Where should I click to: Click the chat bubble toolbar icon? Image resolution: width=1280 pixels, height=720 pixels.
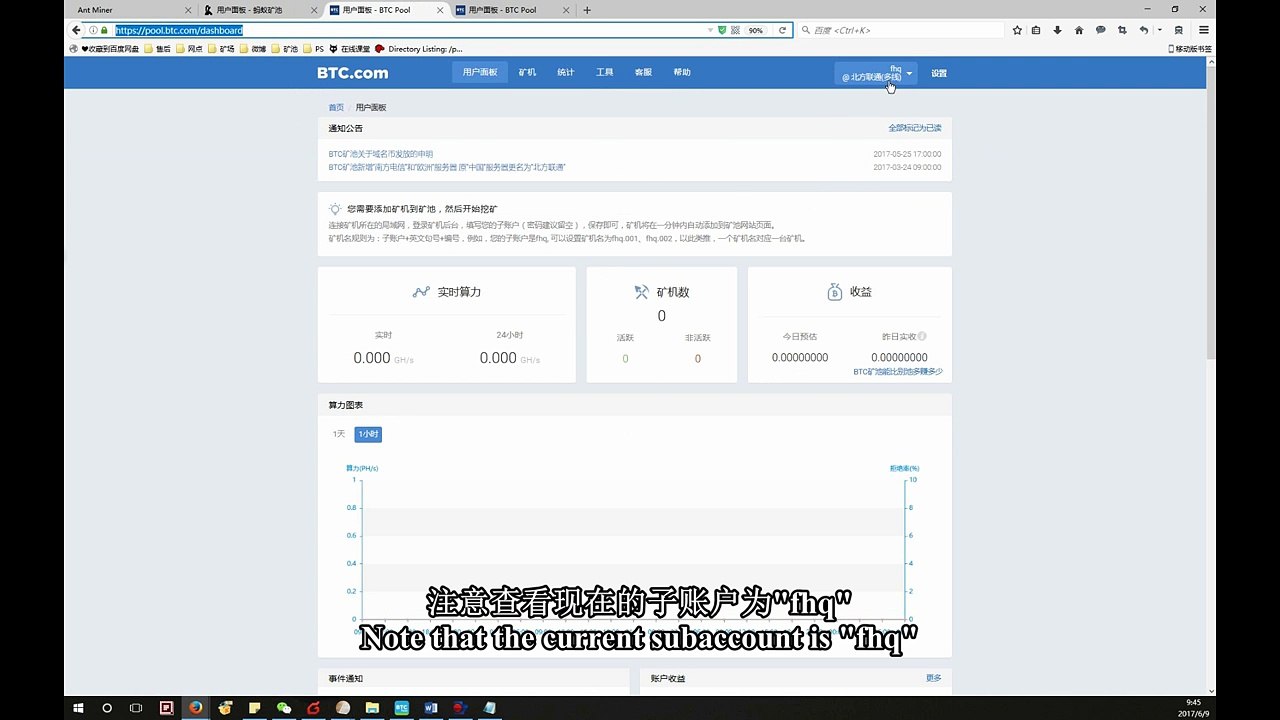1100,30
